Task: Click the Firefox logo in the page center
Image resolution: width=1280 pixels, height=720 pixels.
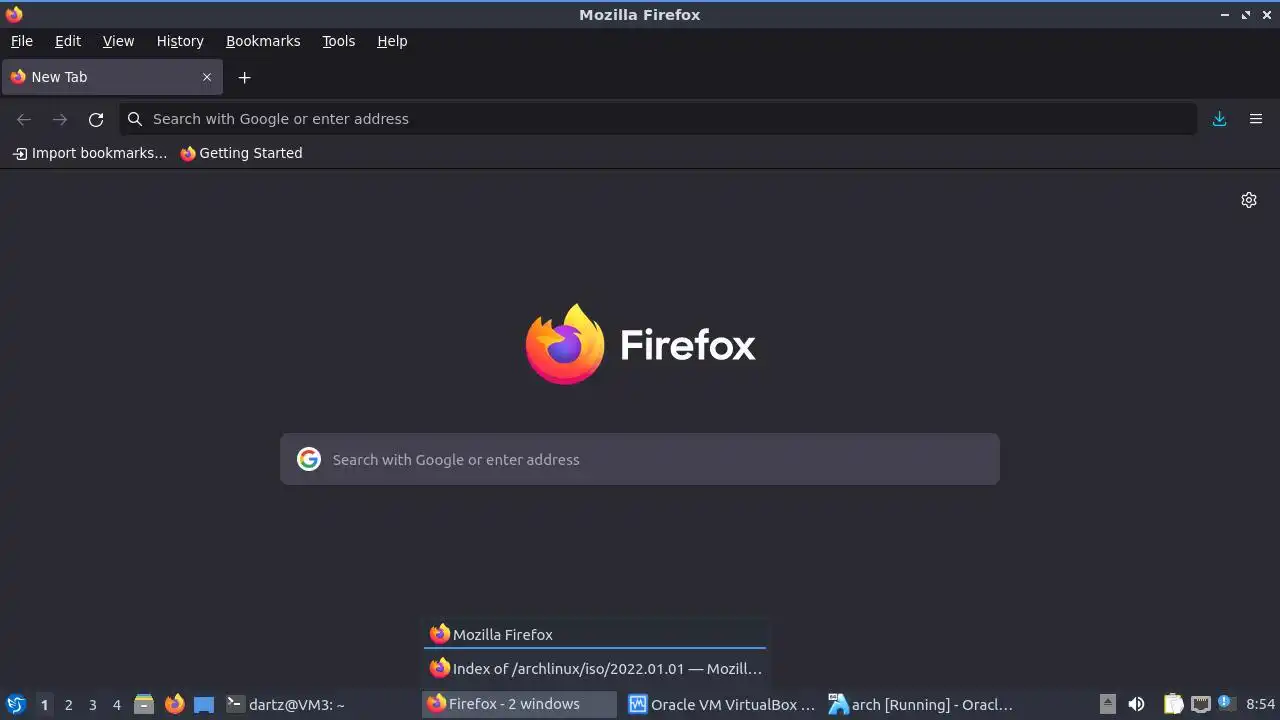Action: click(565, 344)
